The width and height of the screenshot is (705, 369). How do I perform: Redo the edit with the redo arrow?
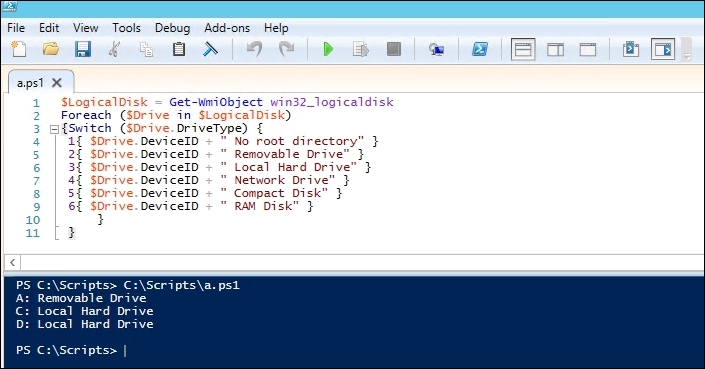(x=286, y=49)
